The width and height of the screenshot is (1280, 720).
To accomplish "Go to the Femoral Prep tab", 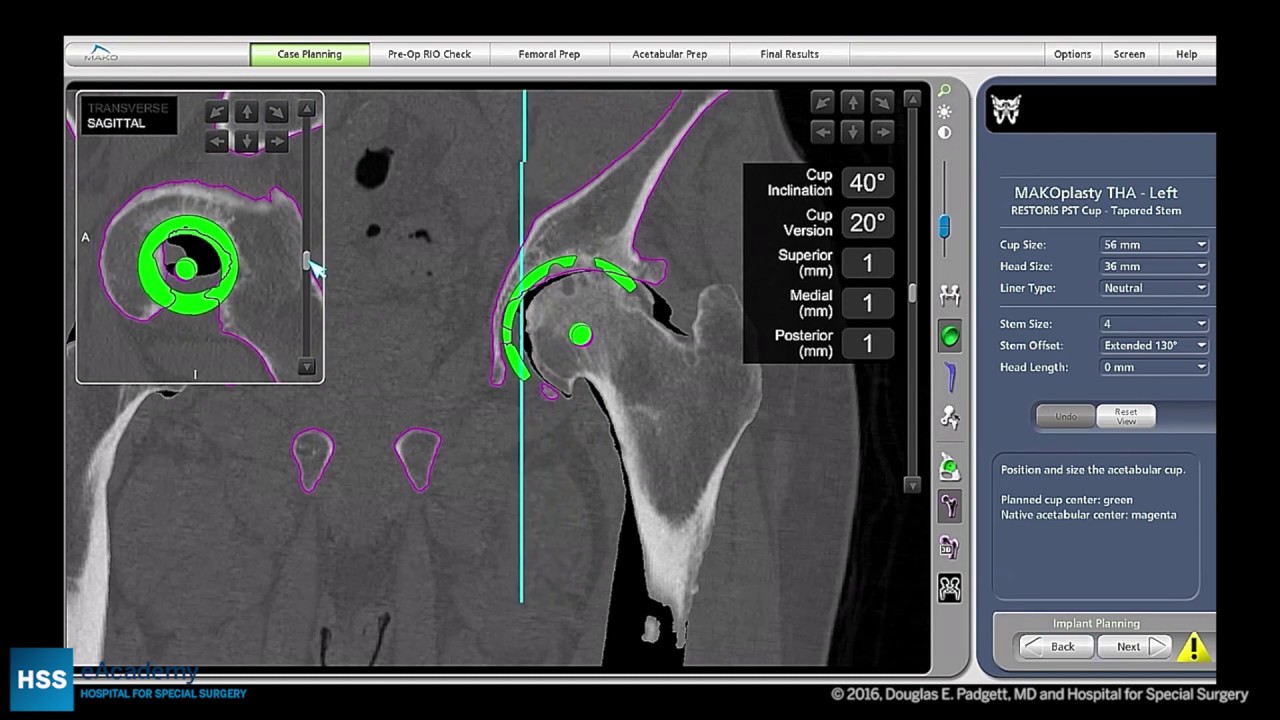I will point(549,54).
